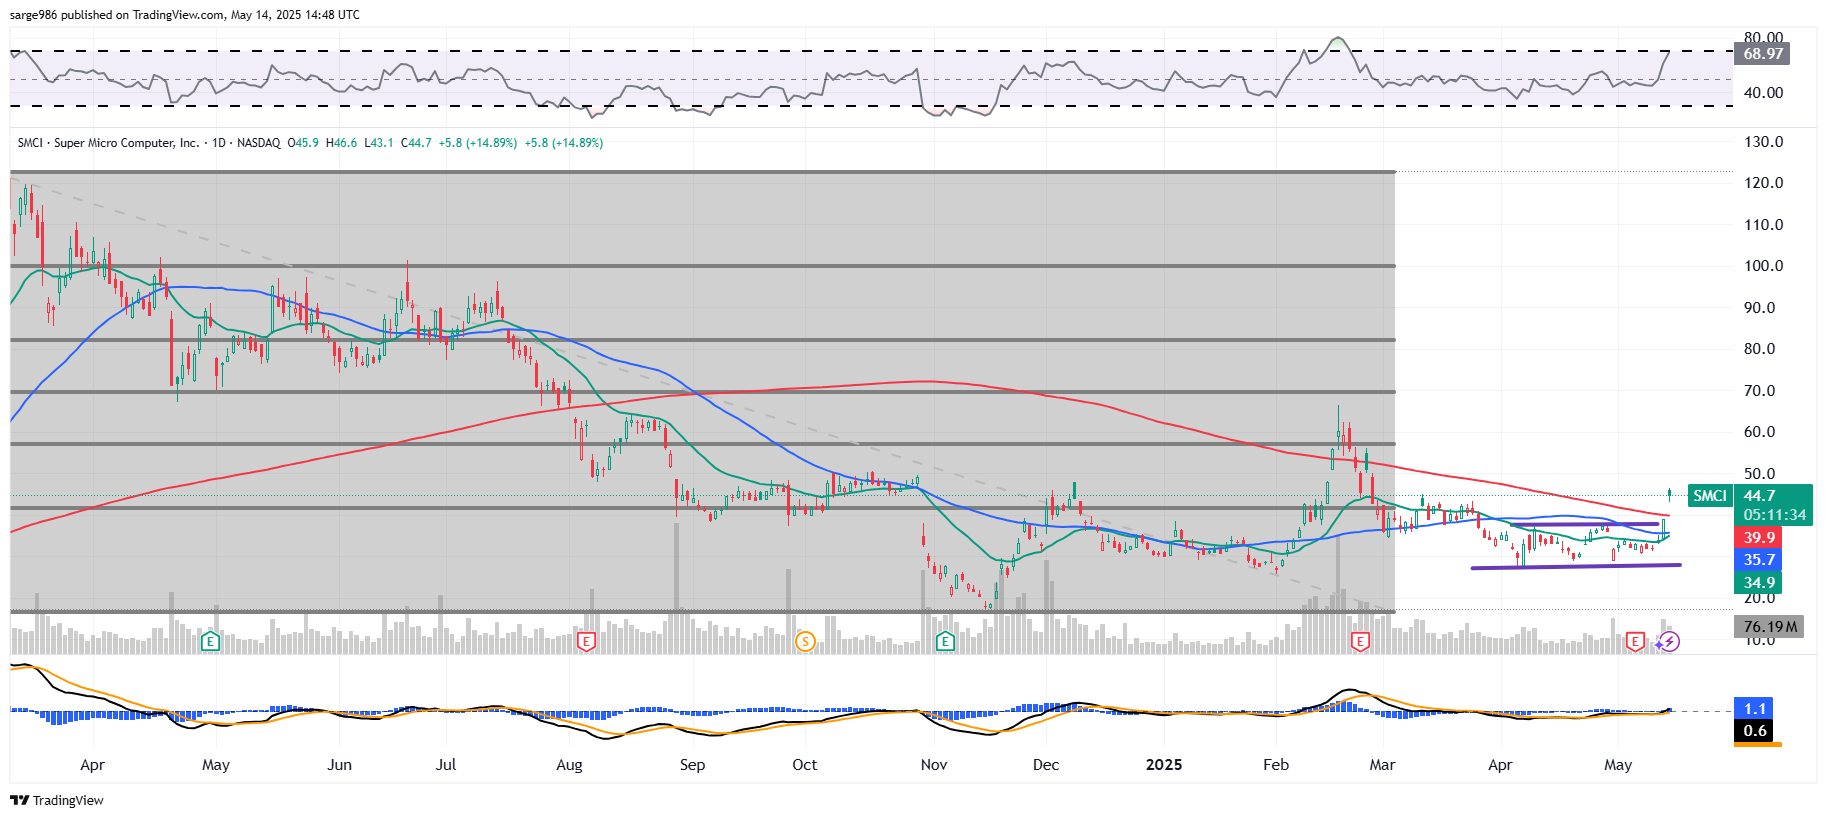Image resolution: width=1827 pixels, height=818 pixels.
Task: Click the red earnings marker in May 2025
Action: (x=1635, y=641)
